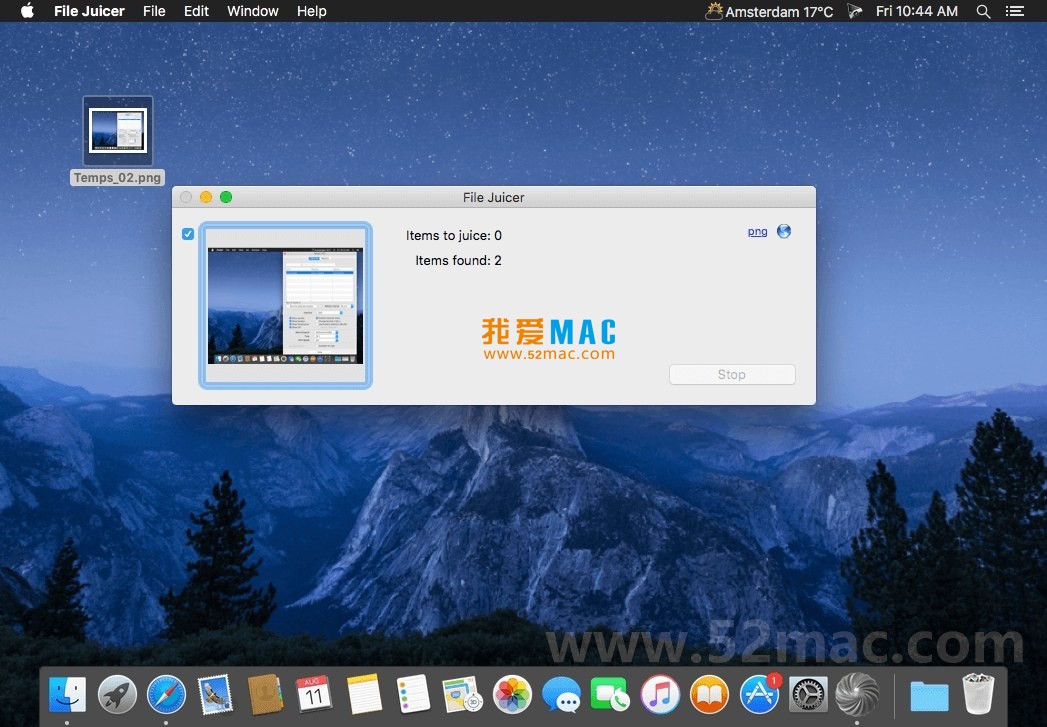Image resolution: width=1047 pixels, height=727 pixels.
Task: Open System Preferences gear in the Dock
Action: click(x=808, y=694)
